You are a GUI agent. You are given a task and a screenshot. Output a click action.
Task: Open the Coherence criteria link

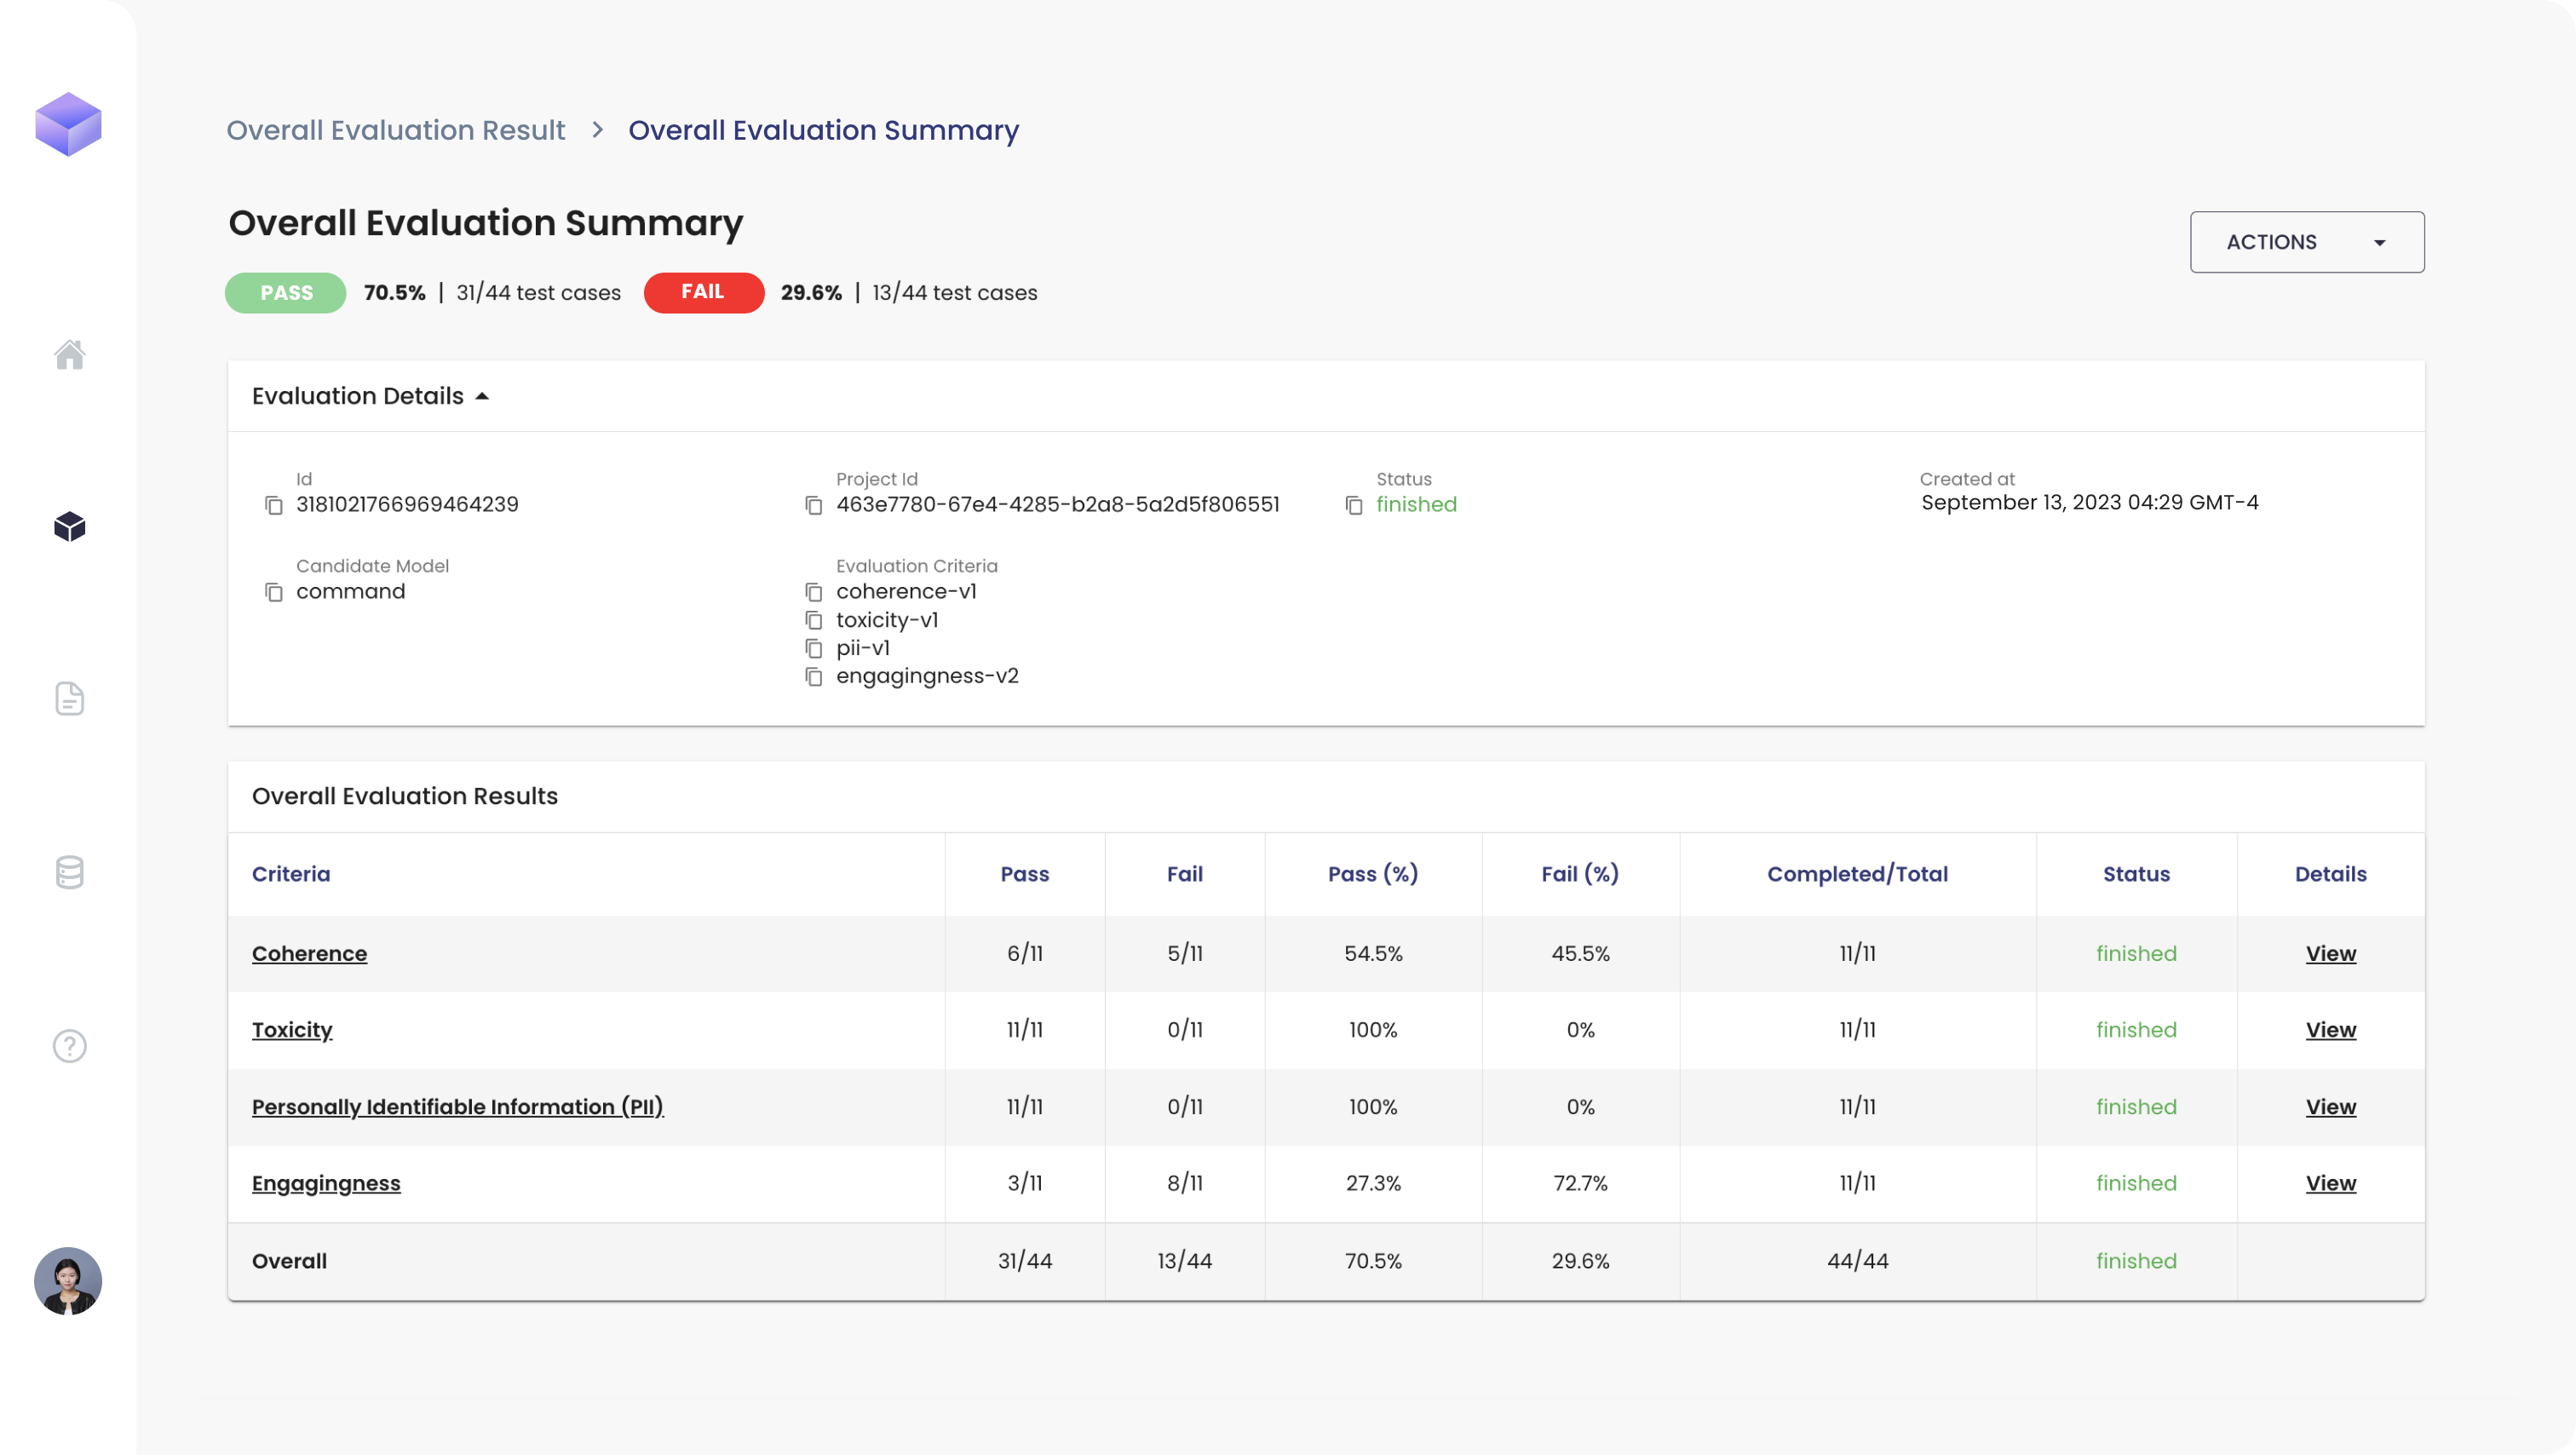click(309, 953)
